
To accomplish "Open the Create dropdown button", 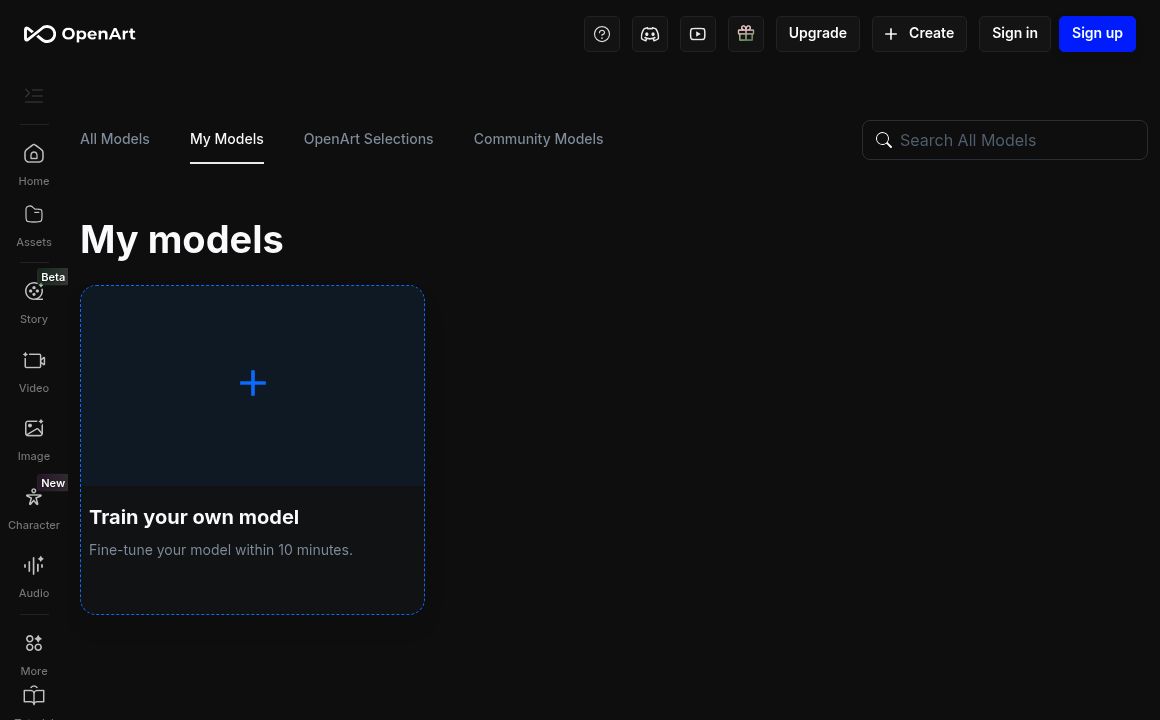I will tap(919, 34).
